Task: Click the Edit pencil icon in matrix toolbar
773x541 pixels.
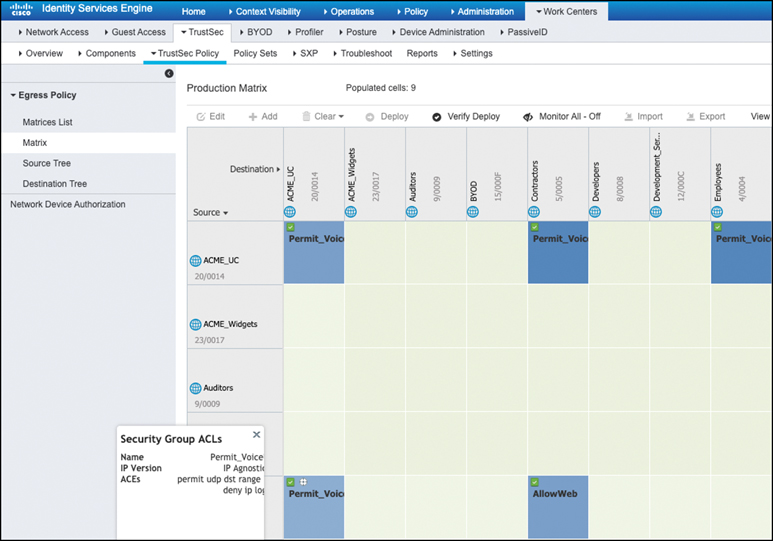Action: (x=201, y=117)
